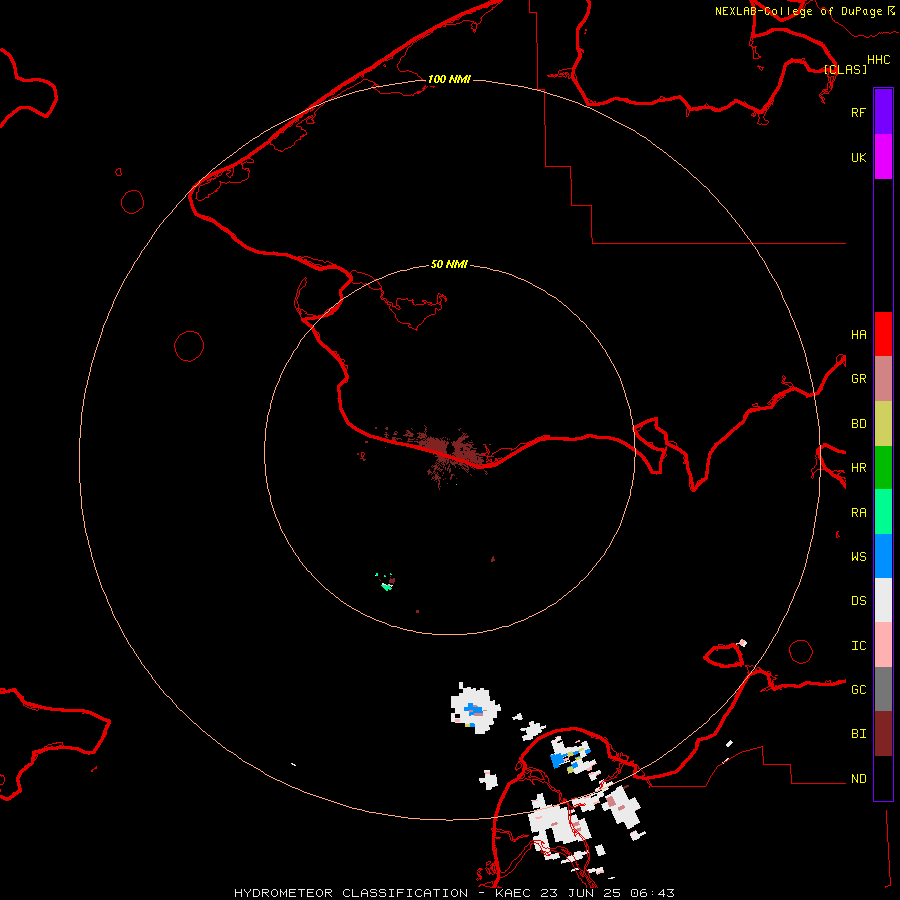The width and height of the screenshot is (900, 900).
Task: Click the "GR" legend label
Action: tap(858, 379)
